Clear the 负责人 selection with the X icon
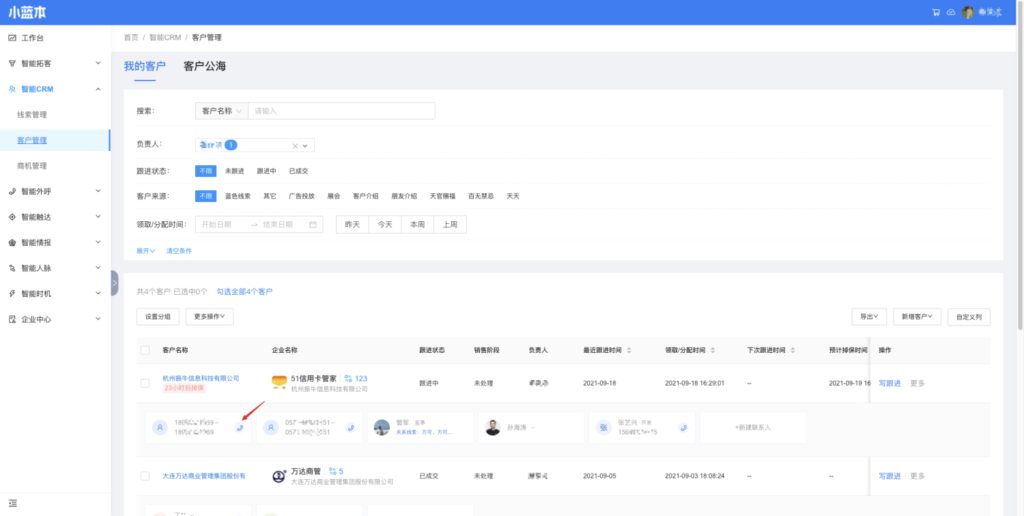The width and height of the screenshot is (1024, 516). pyautogui.click(x=295, y=145)
